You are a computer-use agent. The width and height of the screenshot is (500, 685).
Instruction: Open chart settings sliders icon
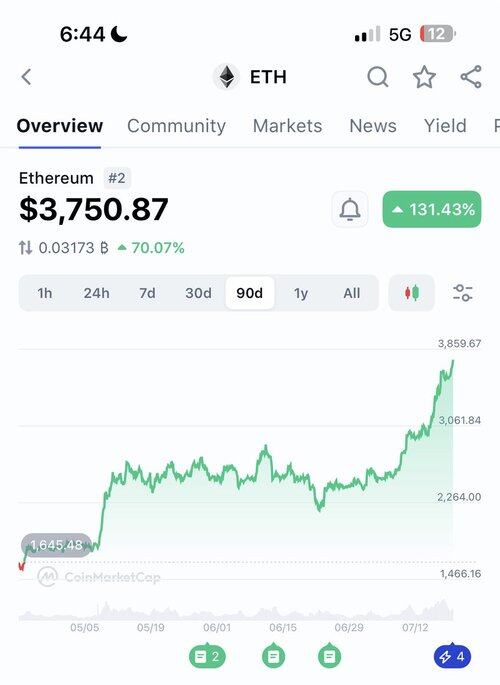pos(462,293)
